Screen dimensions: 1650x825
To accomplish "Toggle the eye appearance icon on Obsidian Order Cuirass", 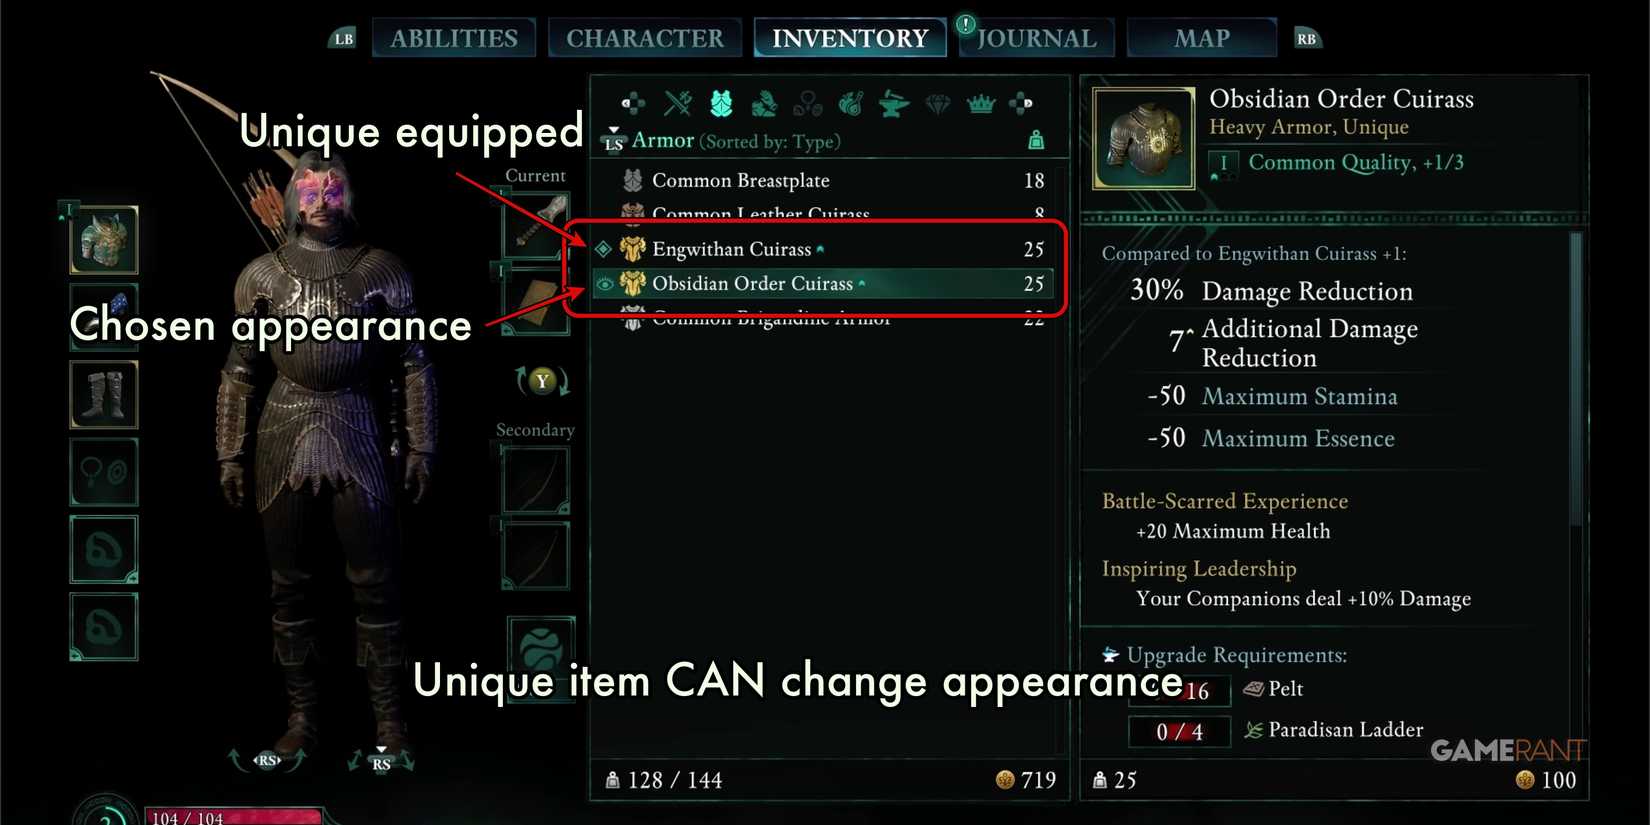I will [605, 284].
